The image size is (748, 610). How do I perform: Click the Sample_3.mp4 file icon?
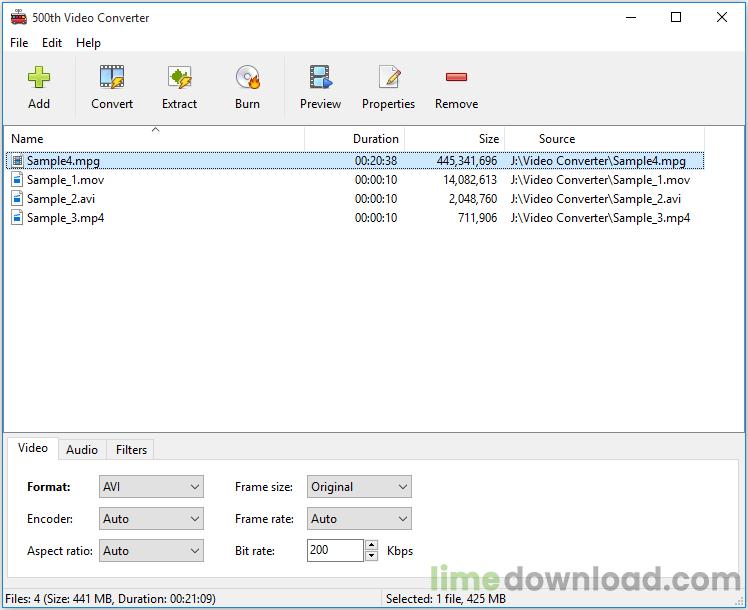tap(17, 217)
